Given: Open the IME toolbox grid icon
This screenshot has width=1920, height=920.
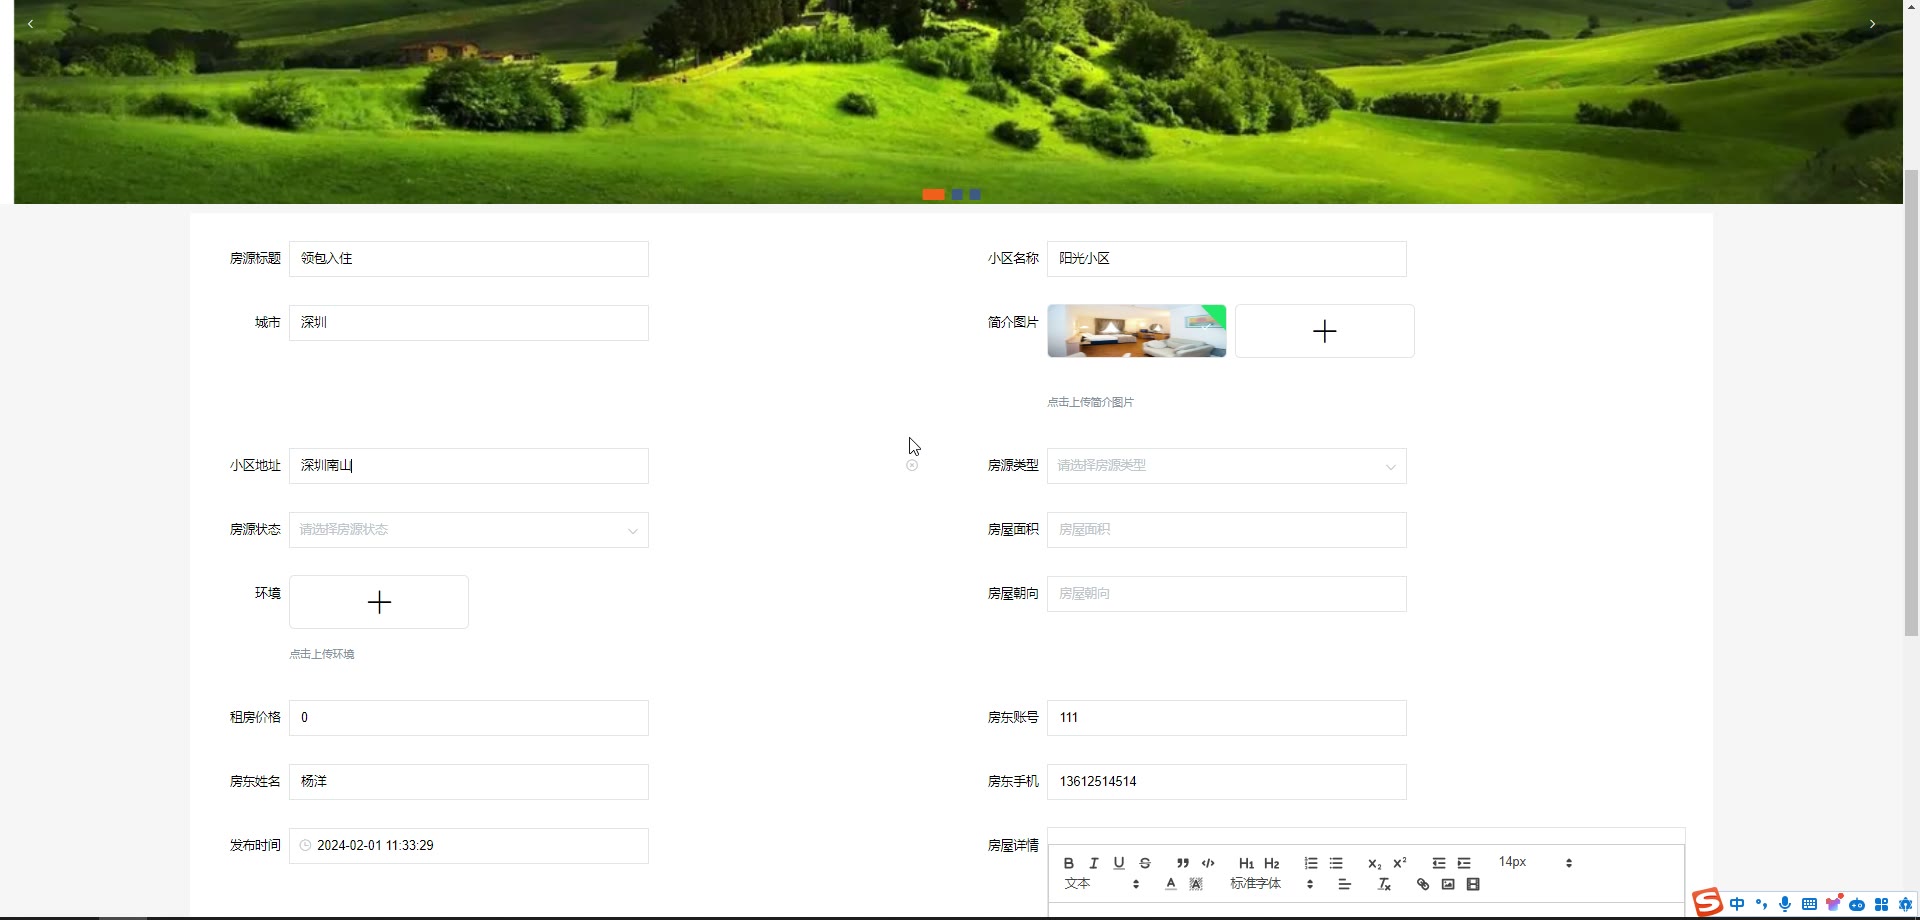Looking at the screenshot, I should 1881,904.
